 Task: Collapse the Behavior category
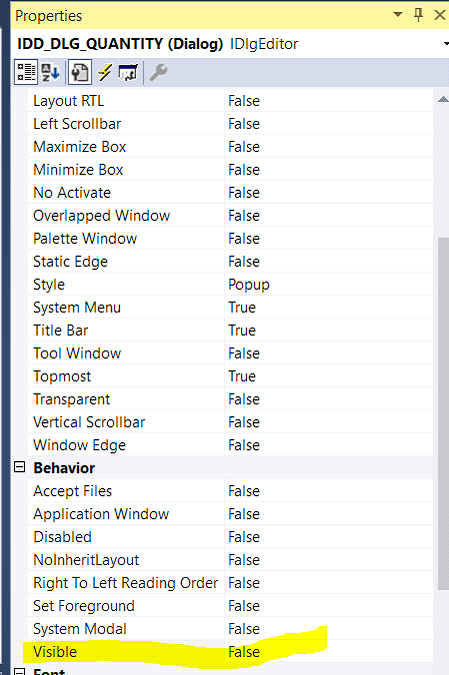pos(20,467)
